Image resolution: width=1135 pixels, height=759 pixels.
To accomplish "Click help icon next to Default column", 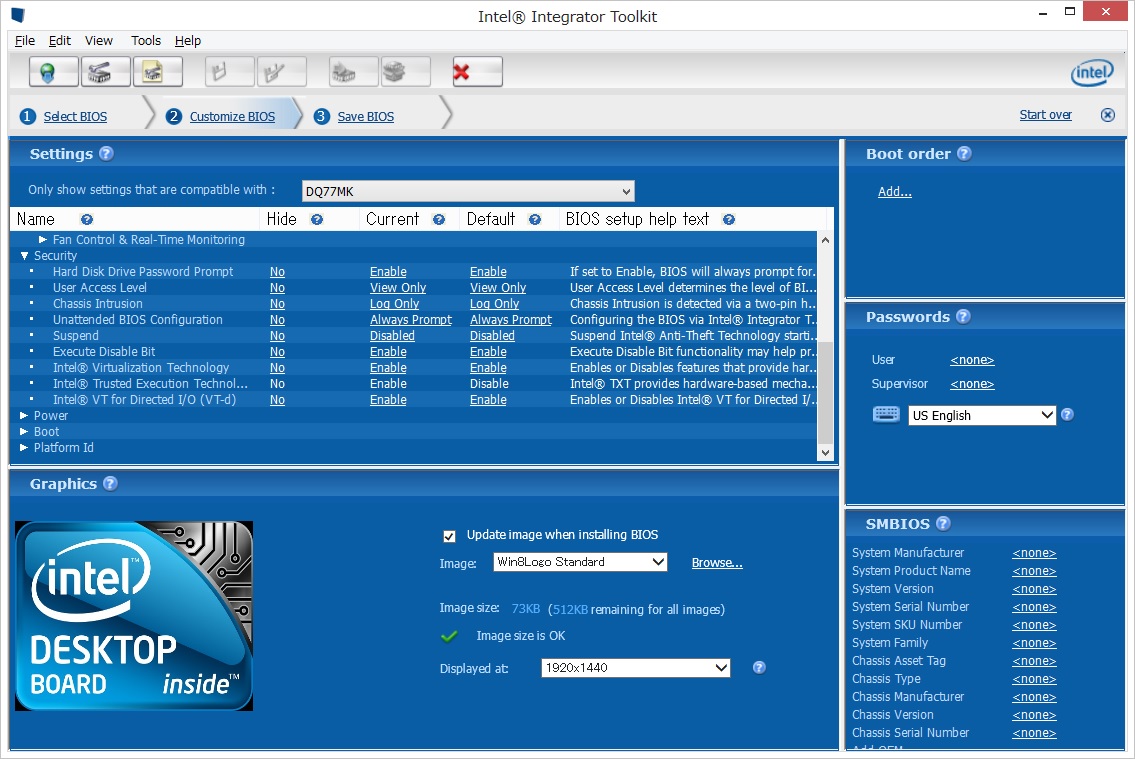I will click(535, 219).
